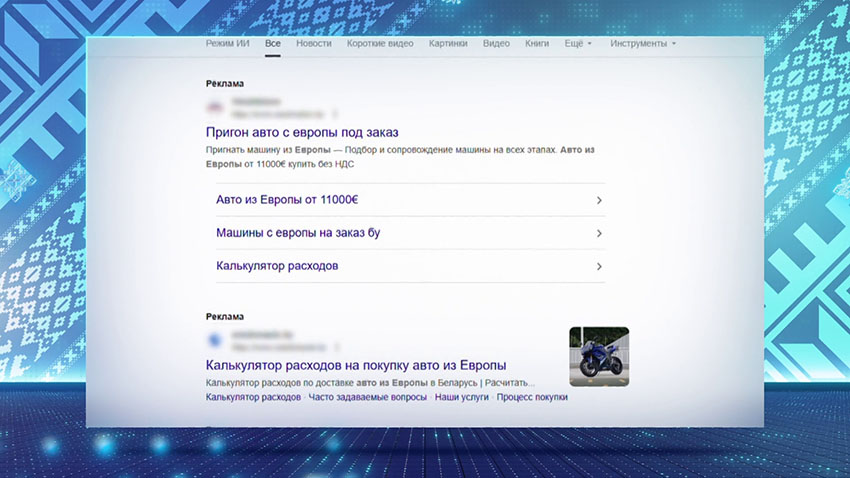Click the 'Часто задаваемые вопросы' sitelink

tap(367, 397)
